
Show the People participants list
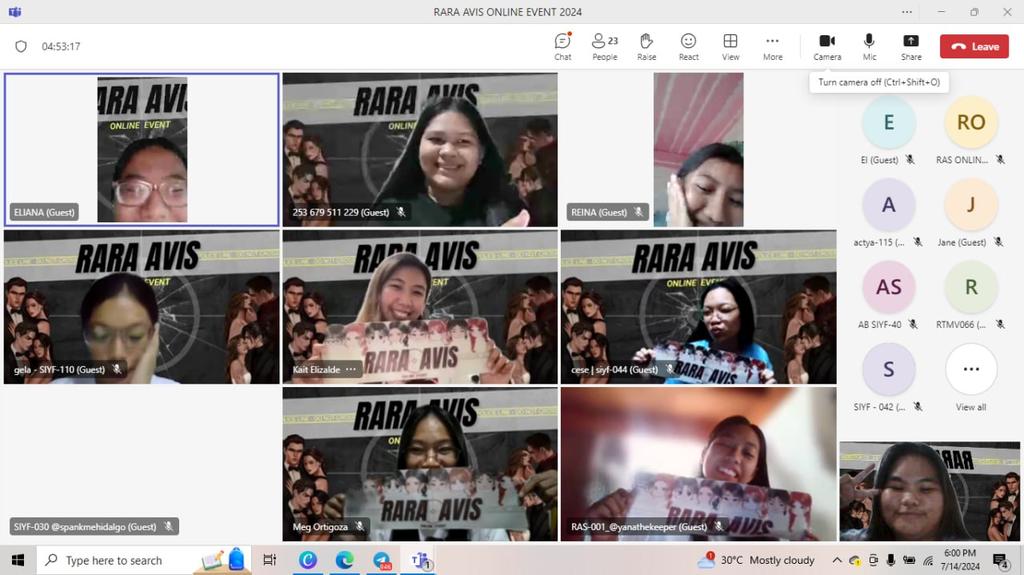605,46
